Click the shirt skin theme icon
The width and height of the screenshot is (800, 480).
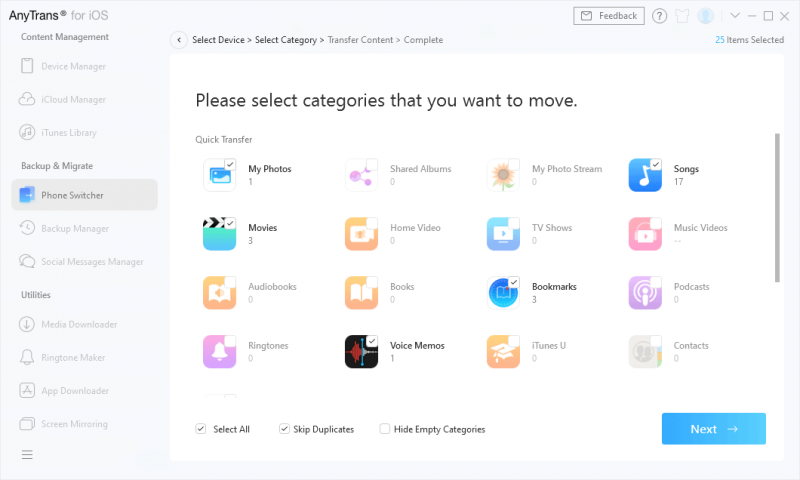coord(682,16)
